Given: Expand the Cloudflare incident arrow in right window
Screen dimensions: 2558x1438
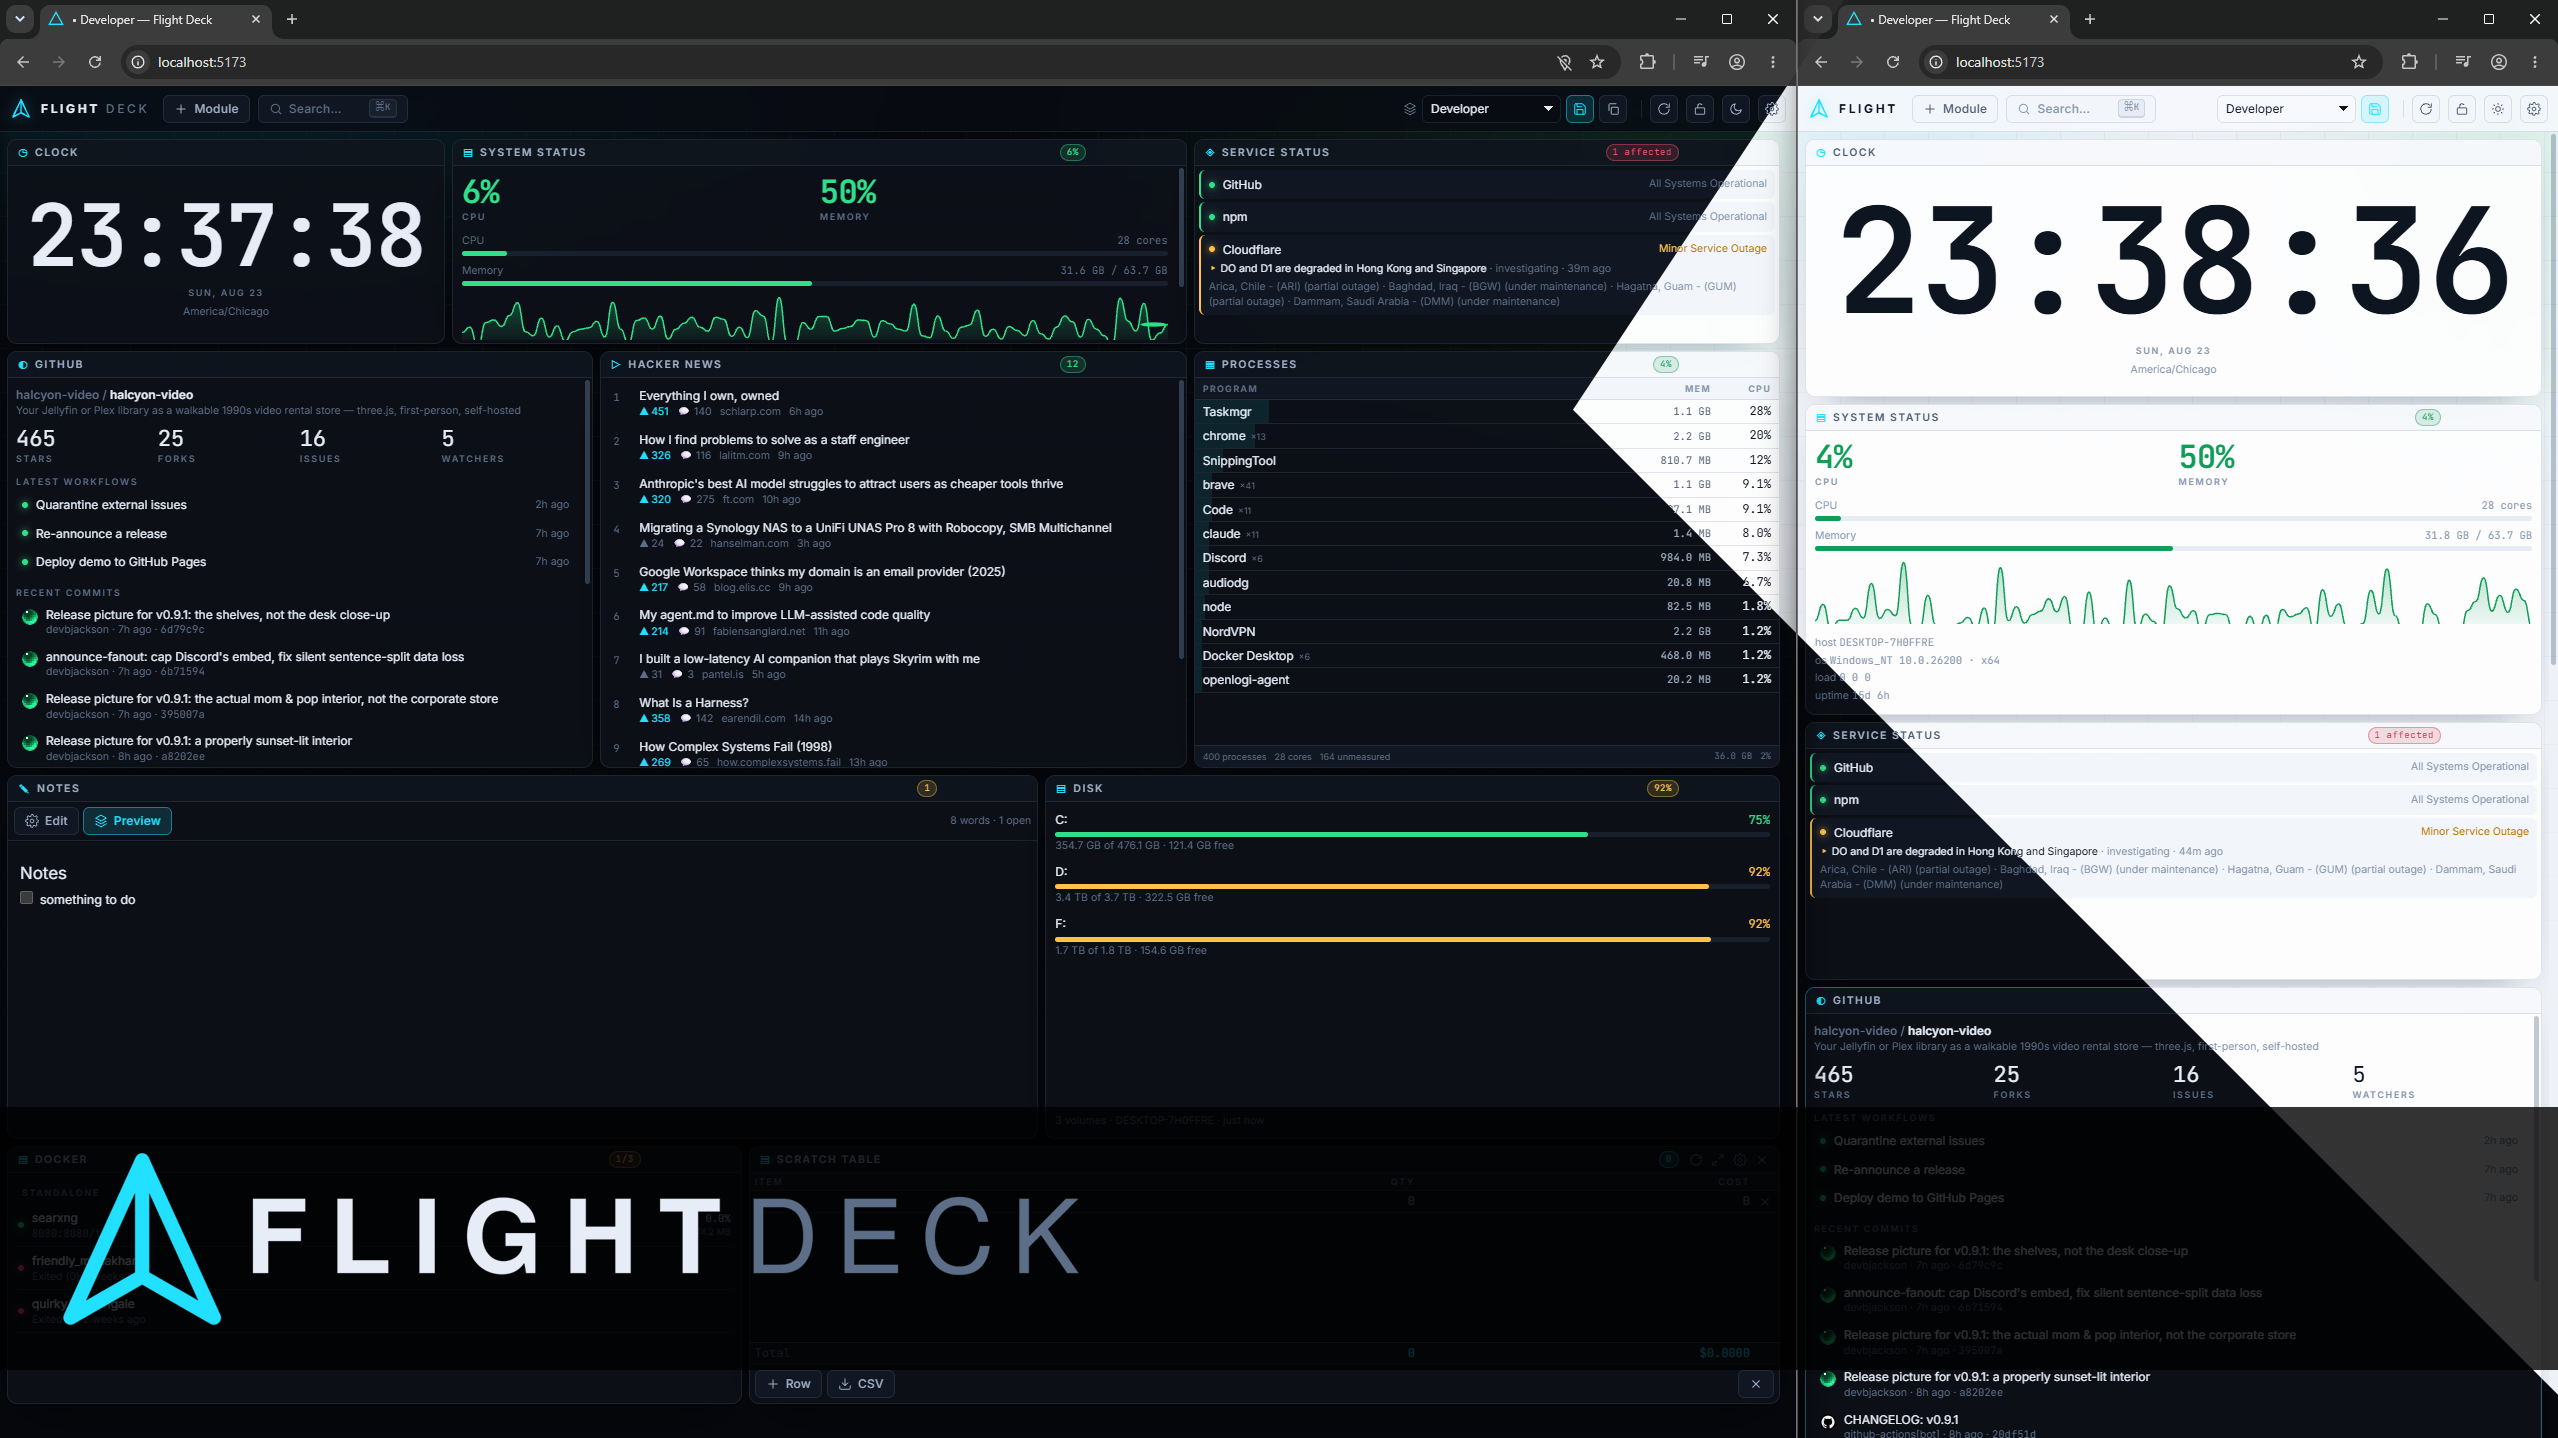Looking at the screenshot, I should [1824, 852].
